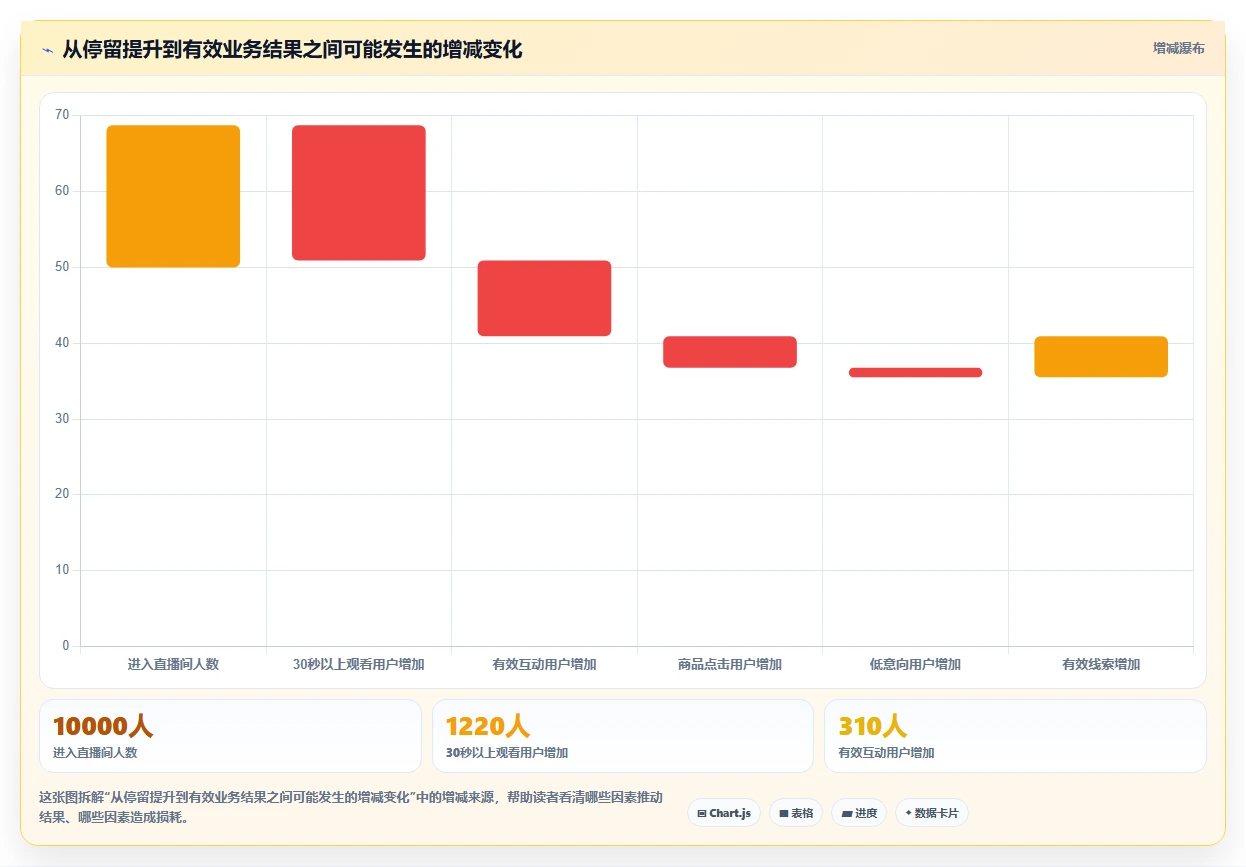Select the red 30秒以上观看用户增加 bar
1246x867 pixels.
click(x=359, y=193)
